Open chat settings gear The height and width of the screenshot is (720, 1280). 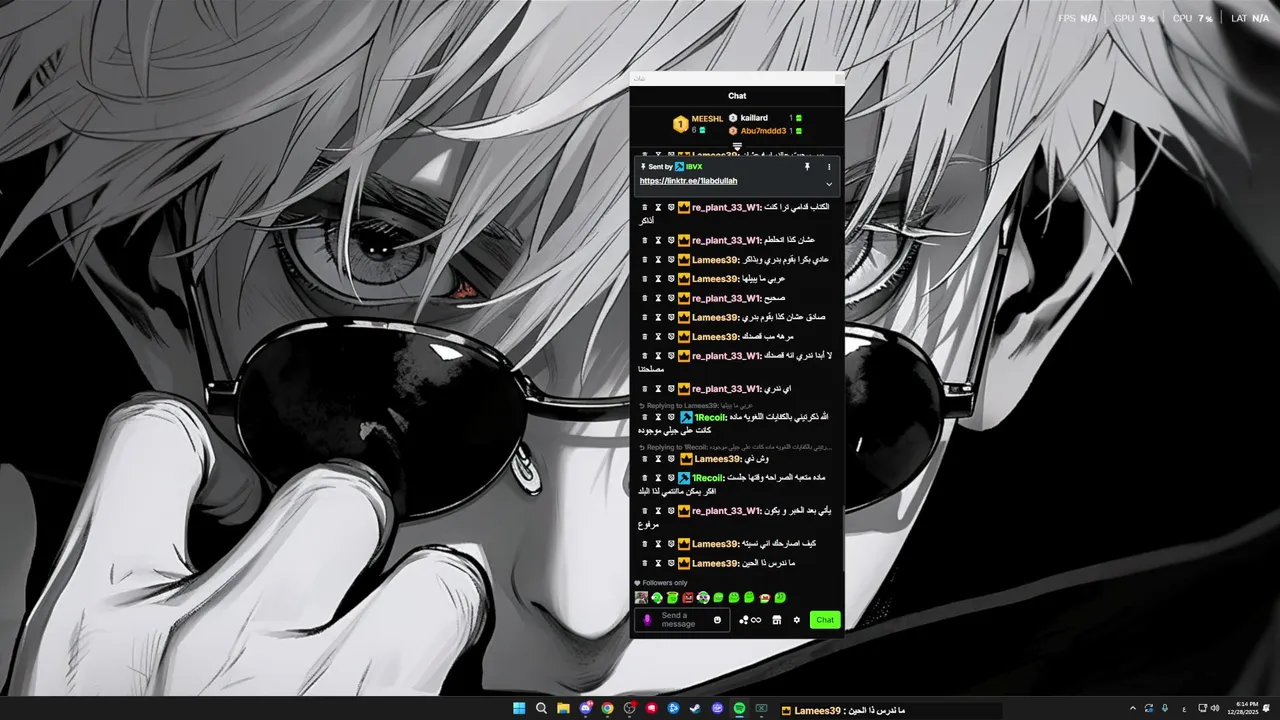[x=797, y=620]
